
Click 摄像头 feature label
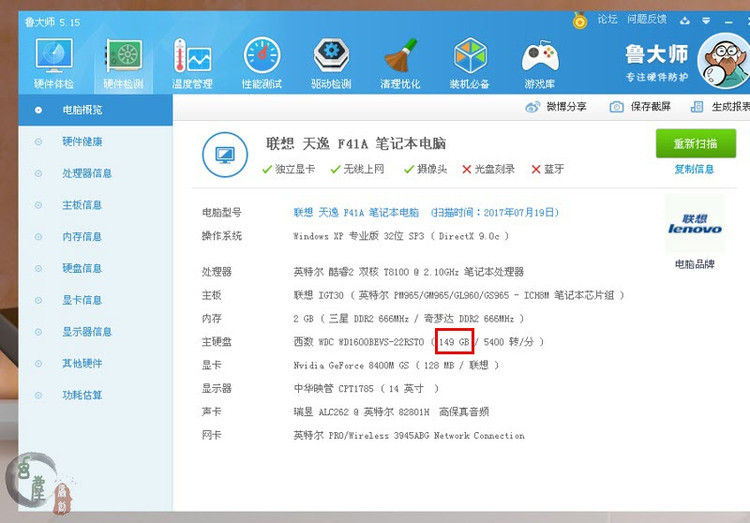432,169
